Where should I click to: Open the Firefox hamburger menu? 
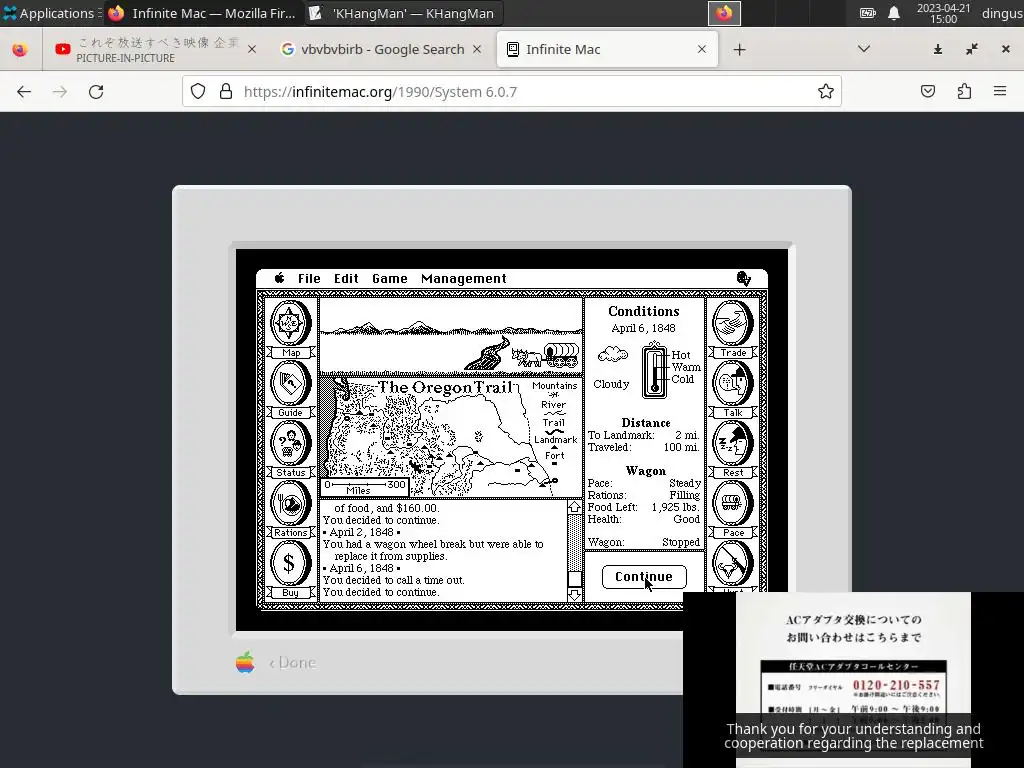1000,91
